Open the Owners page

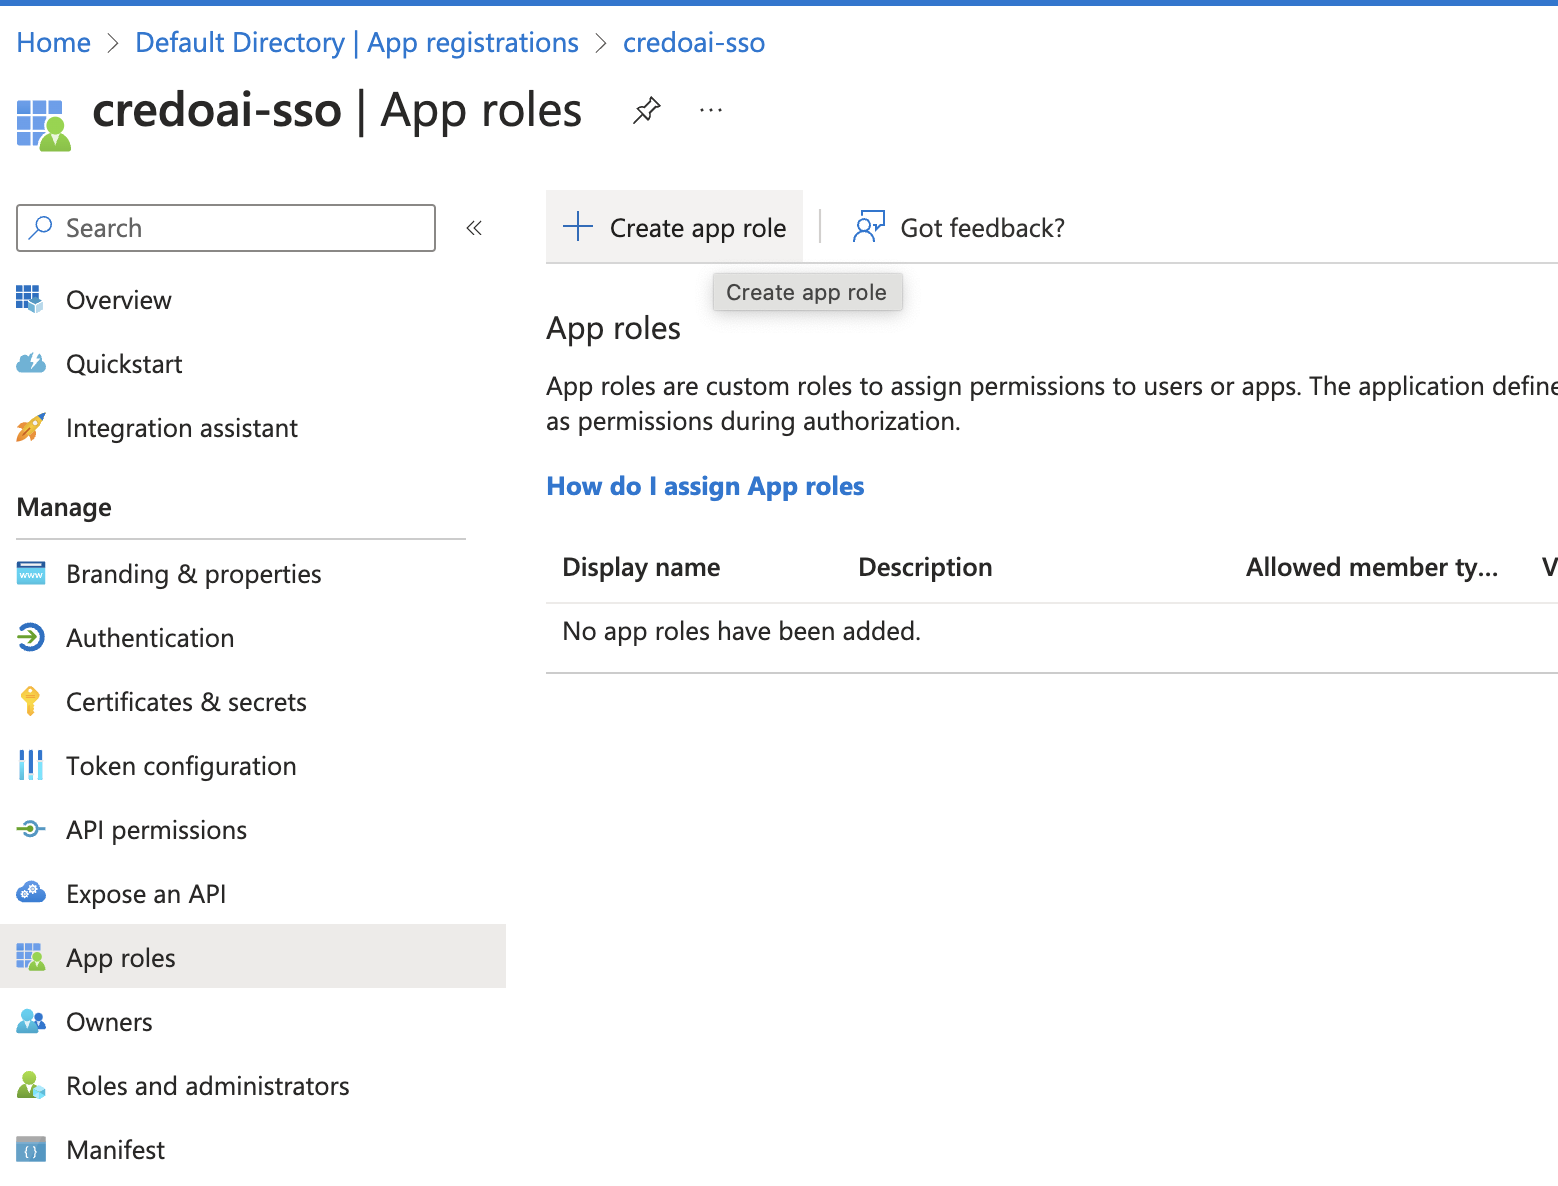(x=109, y=1022)
